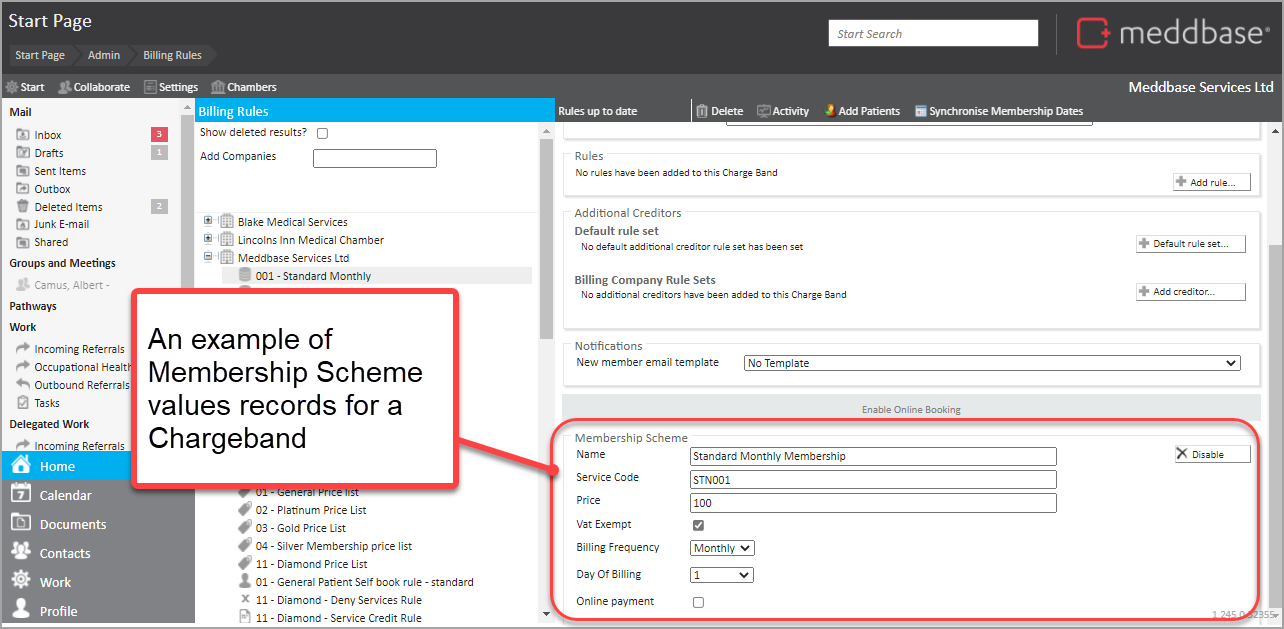Uncheck the Vat Exempt checkbox

coord(698,525)
